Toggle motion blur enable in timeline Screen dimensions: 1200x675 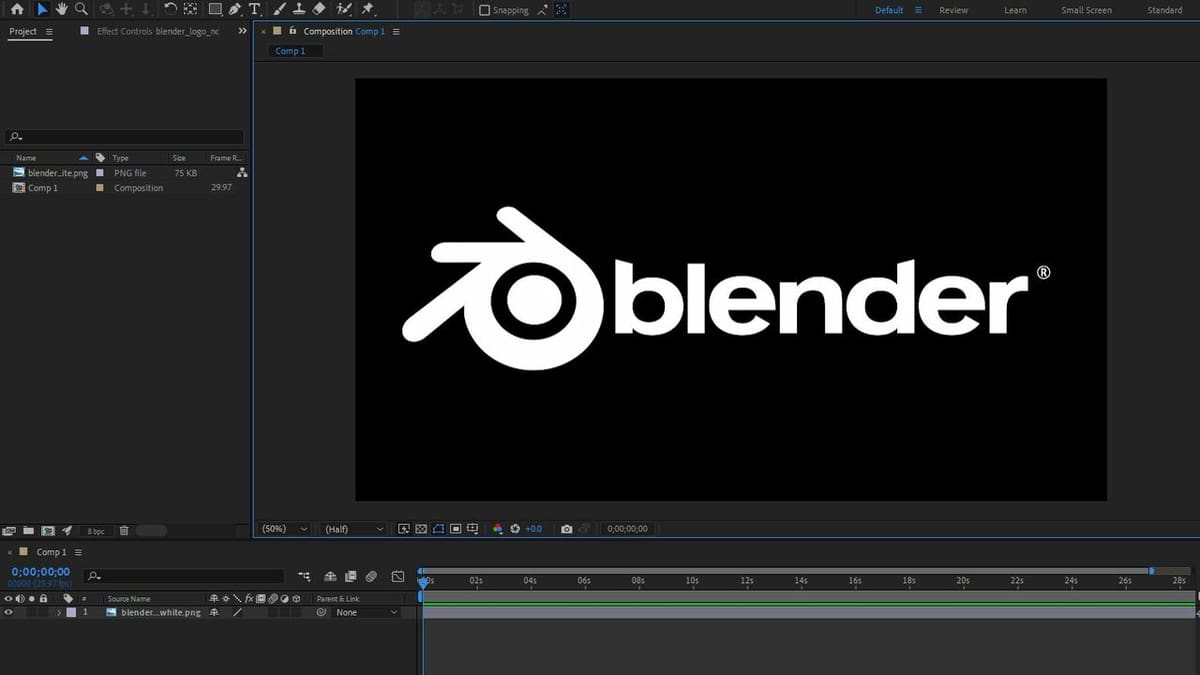371,577
